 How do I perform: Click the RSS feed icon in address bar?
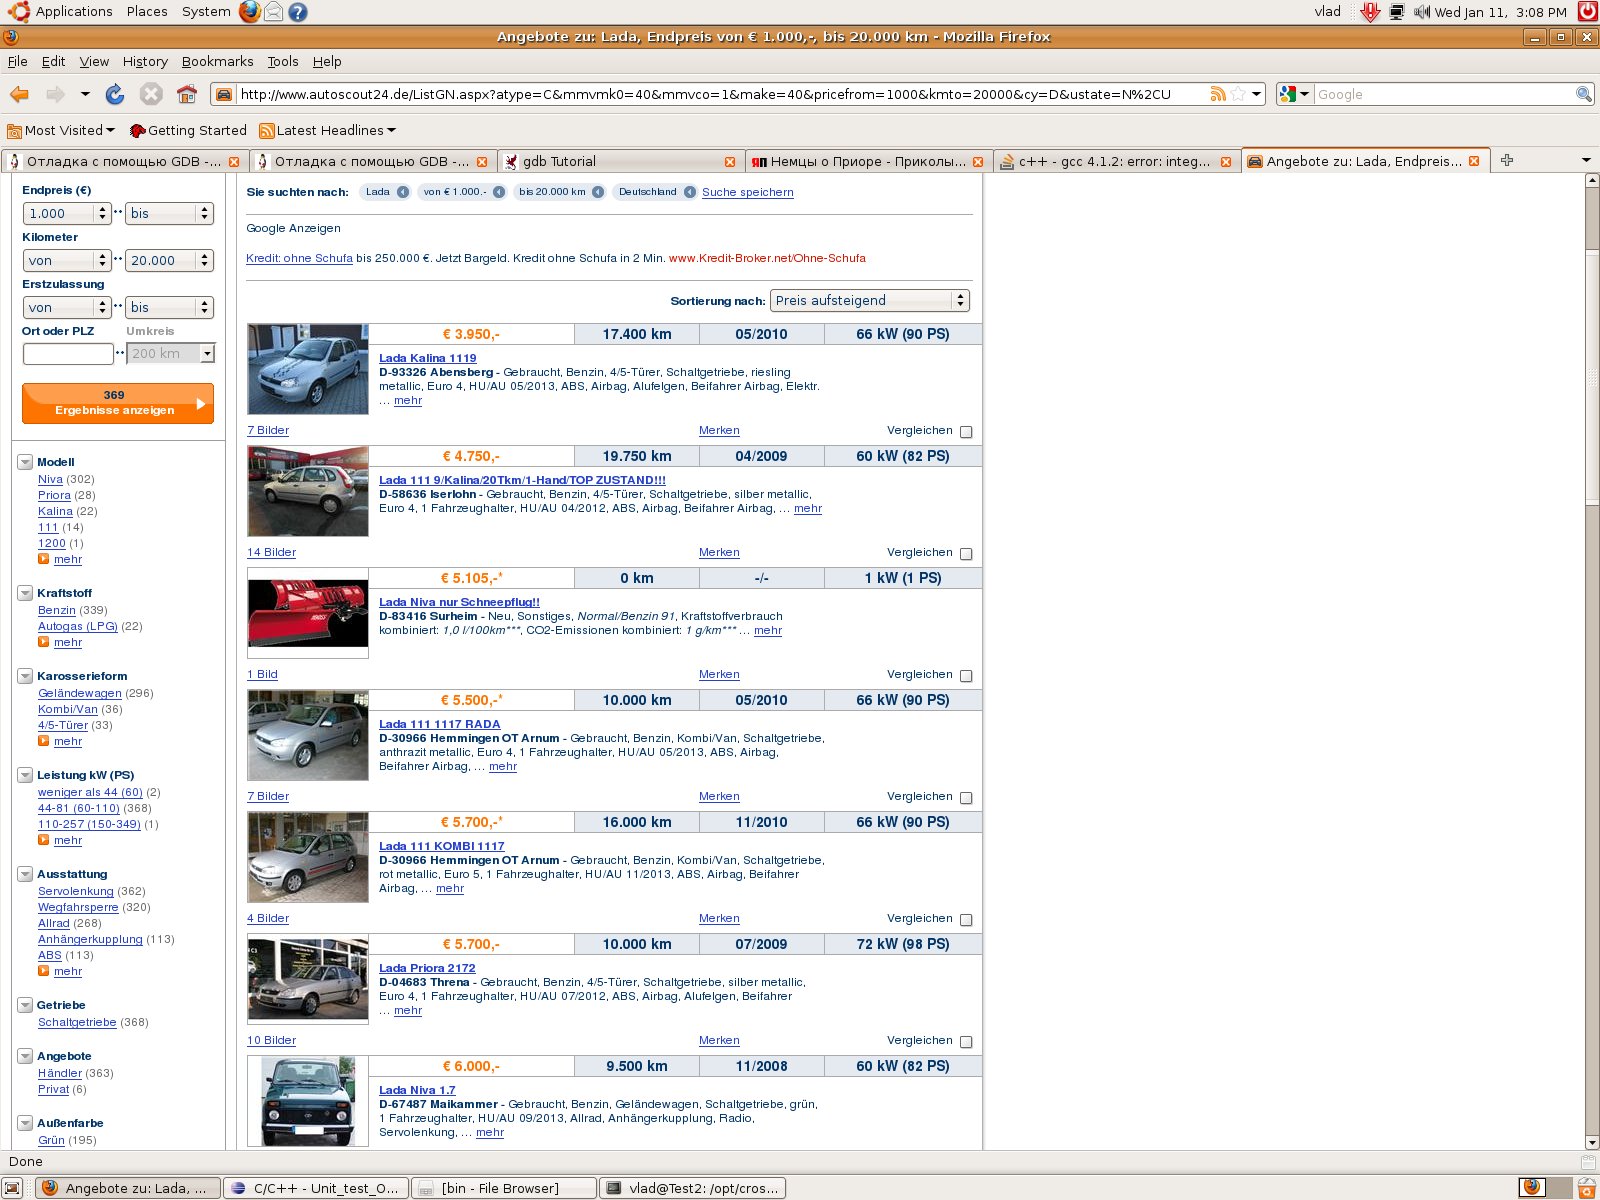(1217, 94)
